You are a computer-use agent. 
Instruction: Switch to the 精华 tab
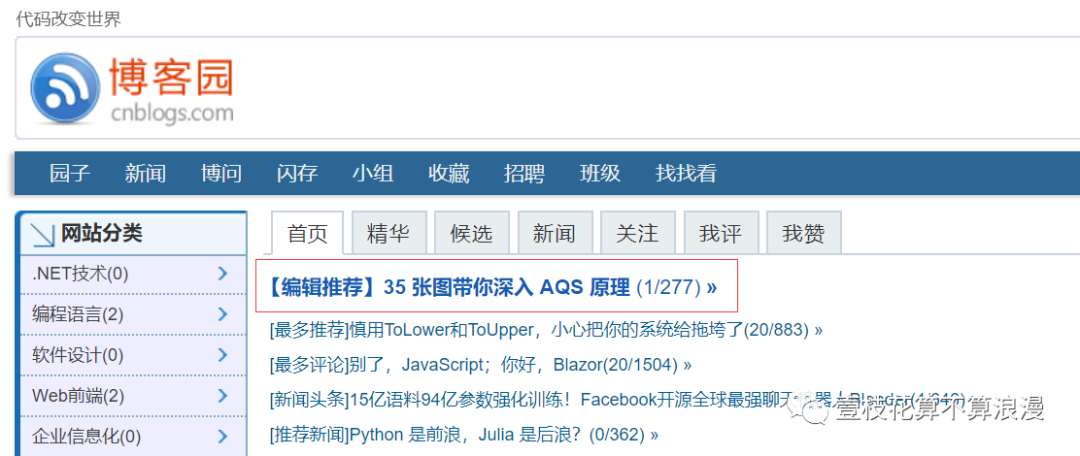(x=389, y=234)
